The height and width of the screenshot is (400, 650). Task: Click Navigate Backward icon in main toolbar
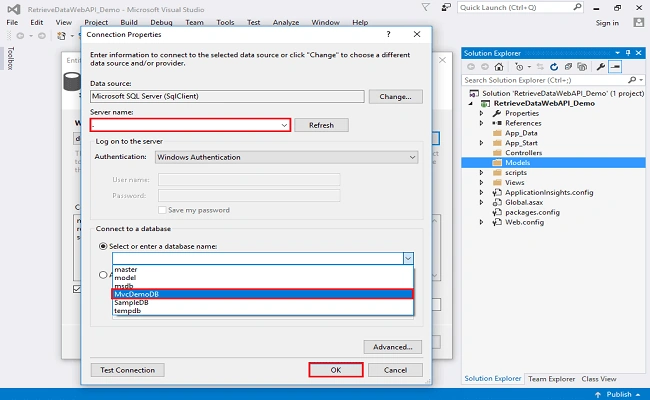coord(20,36)
